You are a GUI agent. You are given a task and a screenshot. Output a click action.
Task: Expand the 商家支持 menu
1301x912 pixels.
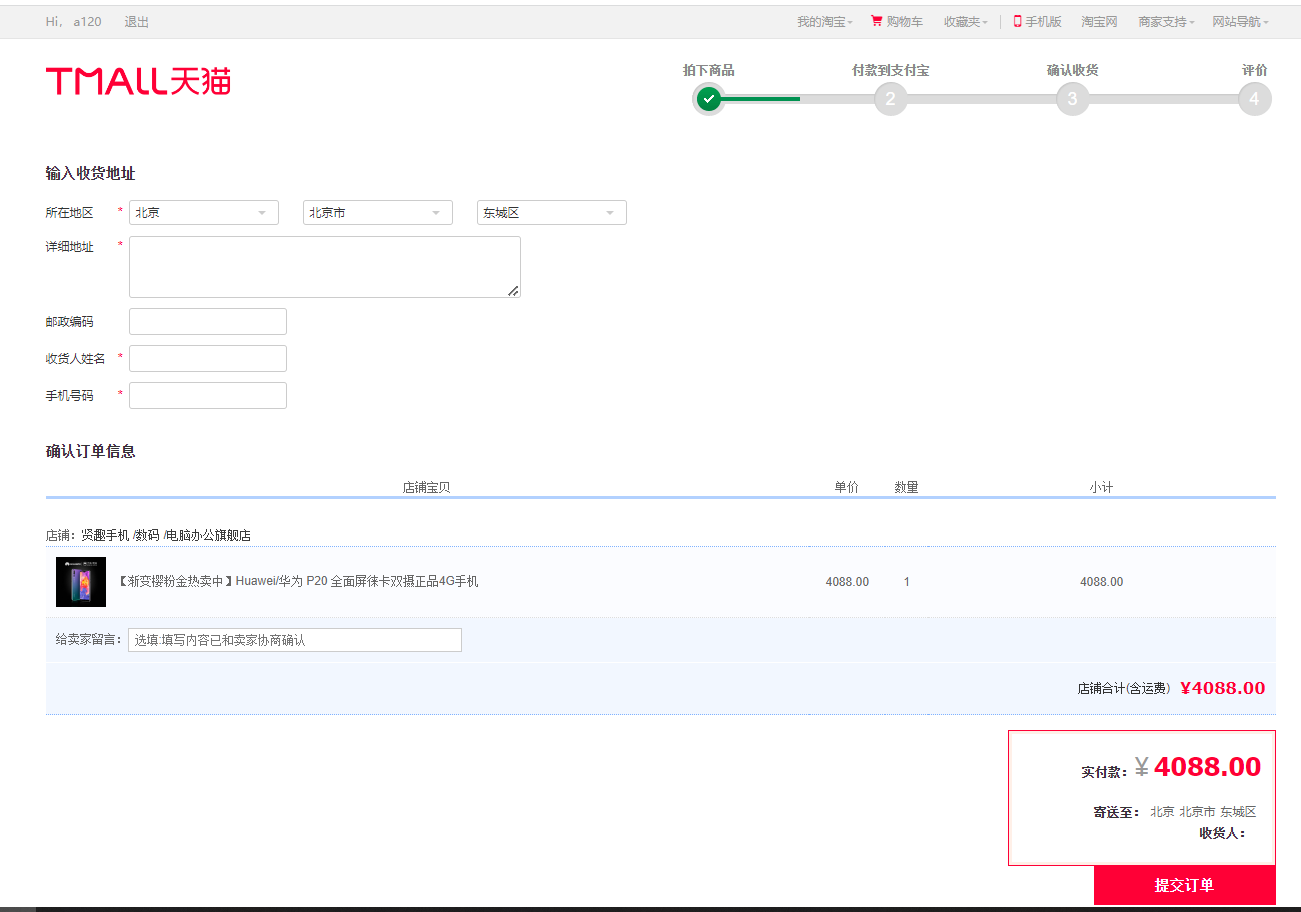pos(1166,22)
